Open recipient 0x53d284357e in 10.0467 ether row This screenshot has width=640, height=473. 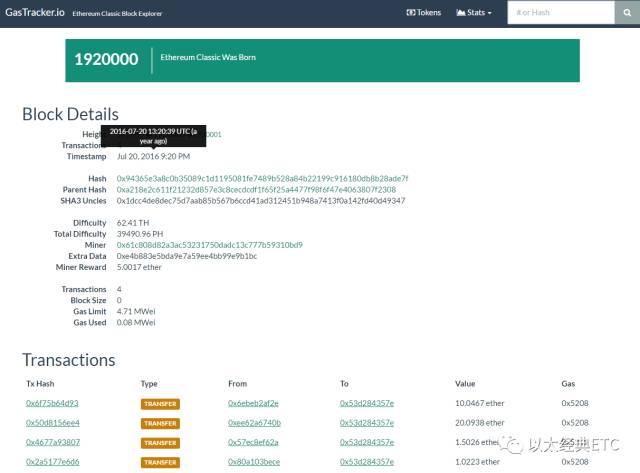(367, 403)
